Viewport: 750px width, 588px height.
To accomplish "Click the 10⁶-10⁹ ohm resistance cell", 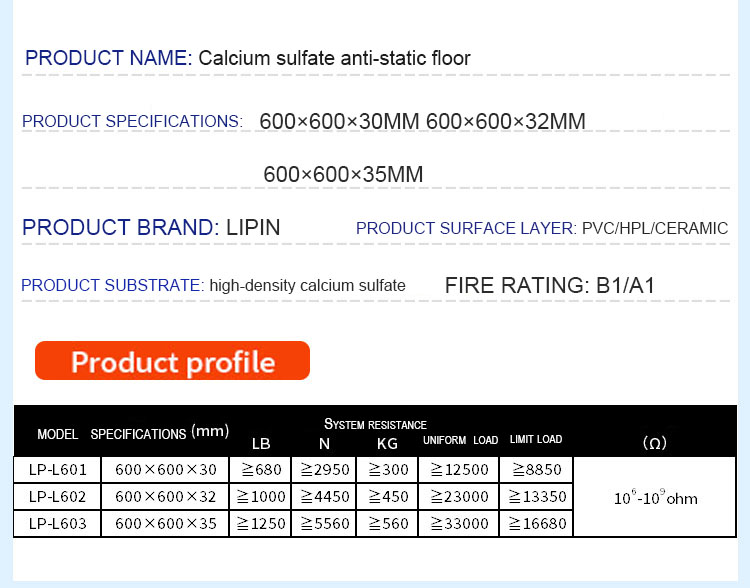I will pyautogui.click(x=655, y=497).
